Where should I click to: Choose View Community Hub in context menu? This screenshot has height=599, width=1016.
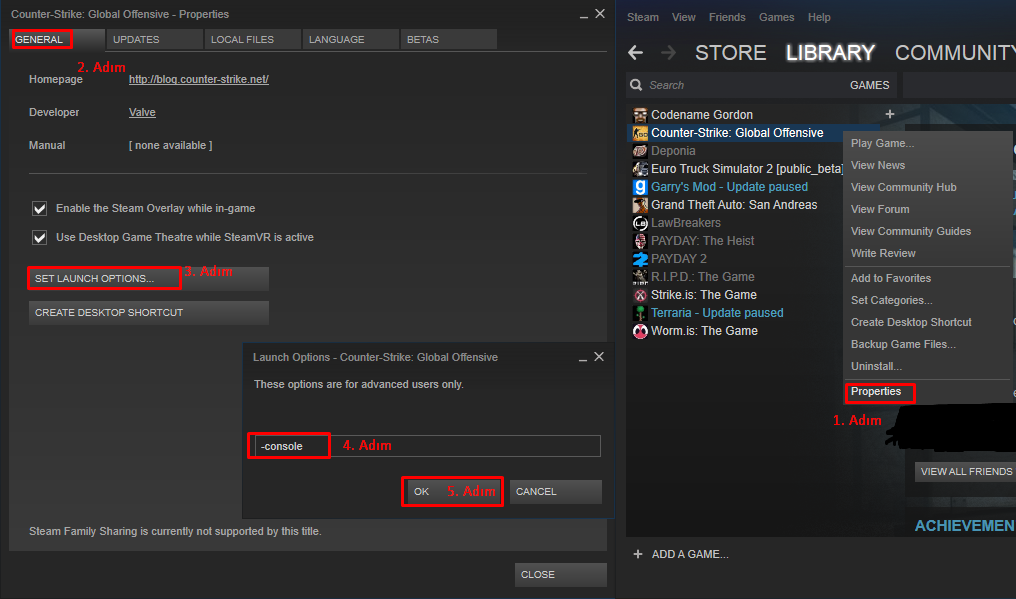927,187
